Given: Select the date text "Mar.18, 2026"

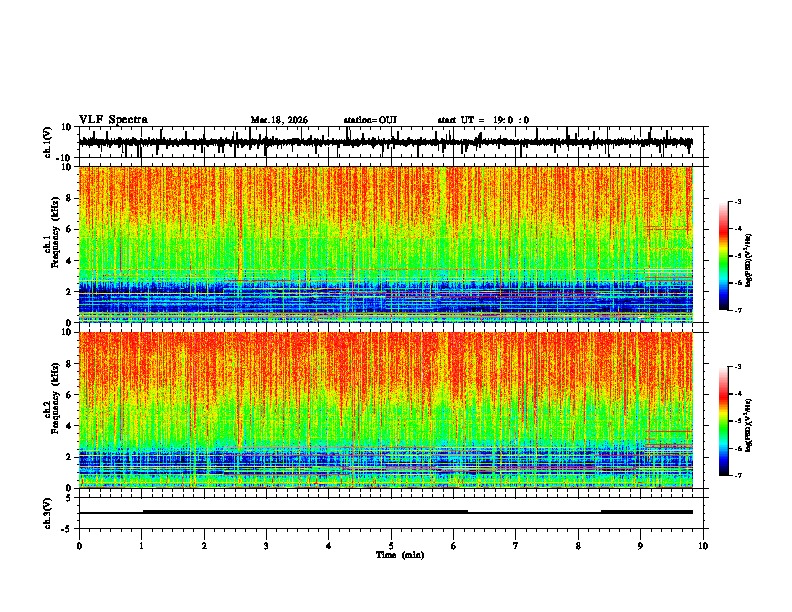Looking at the screenshot, I should [x=279, y=120].
